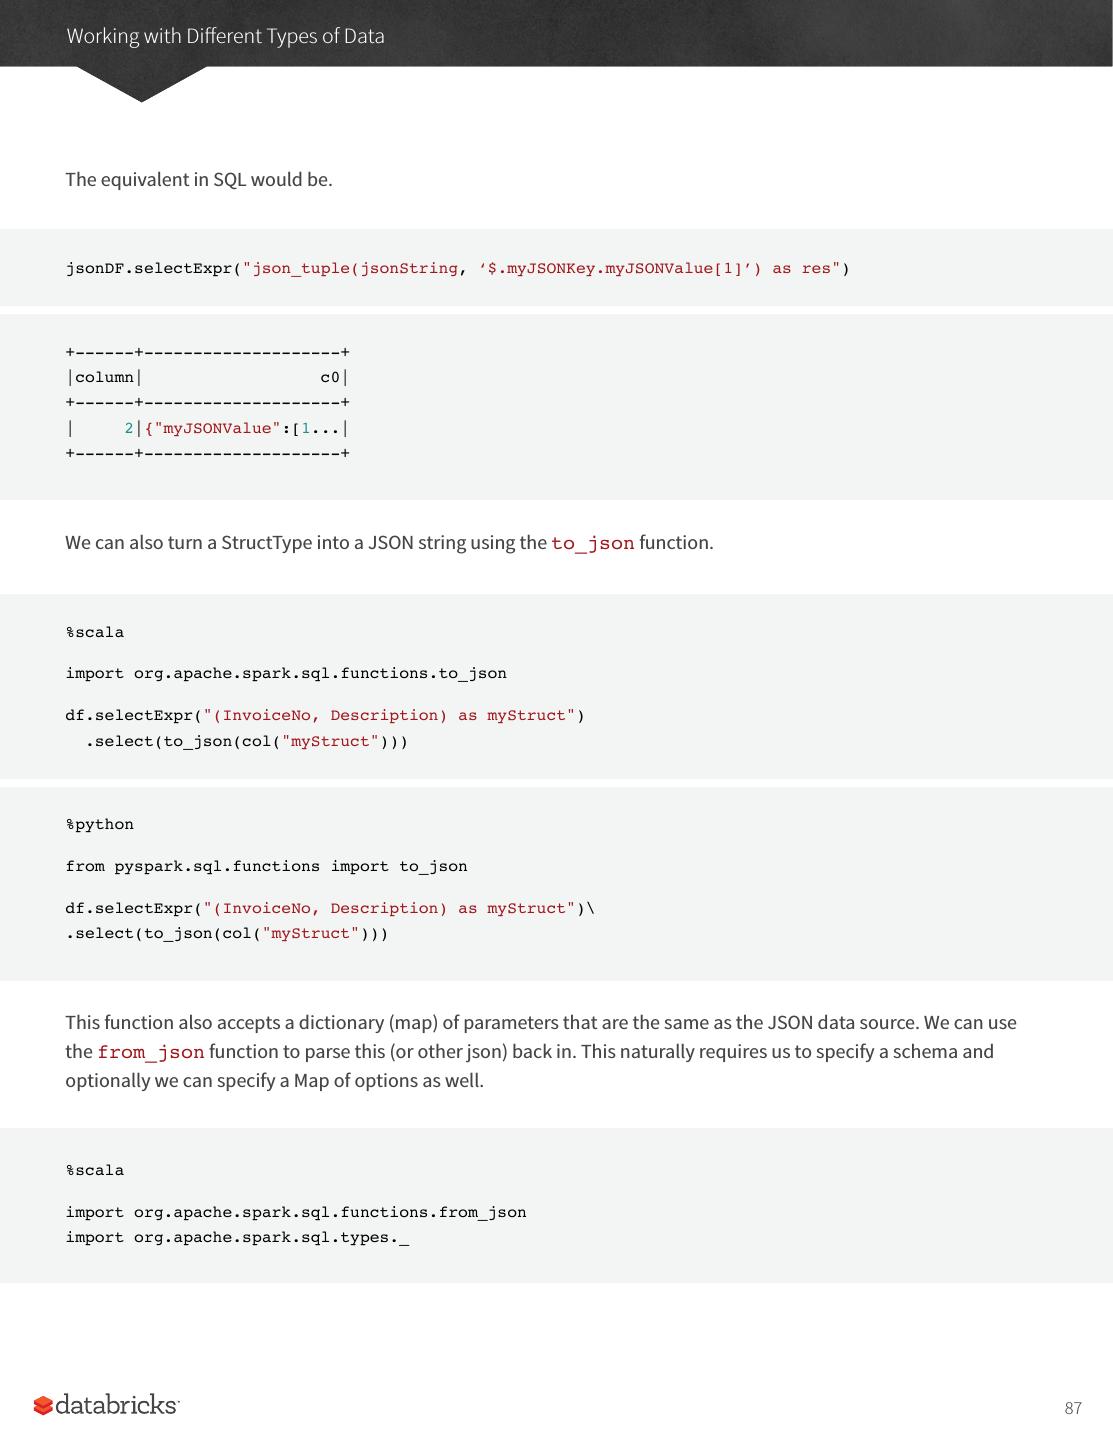
Task: Click the 'c0' header in the output table
Action: point(330,377)
